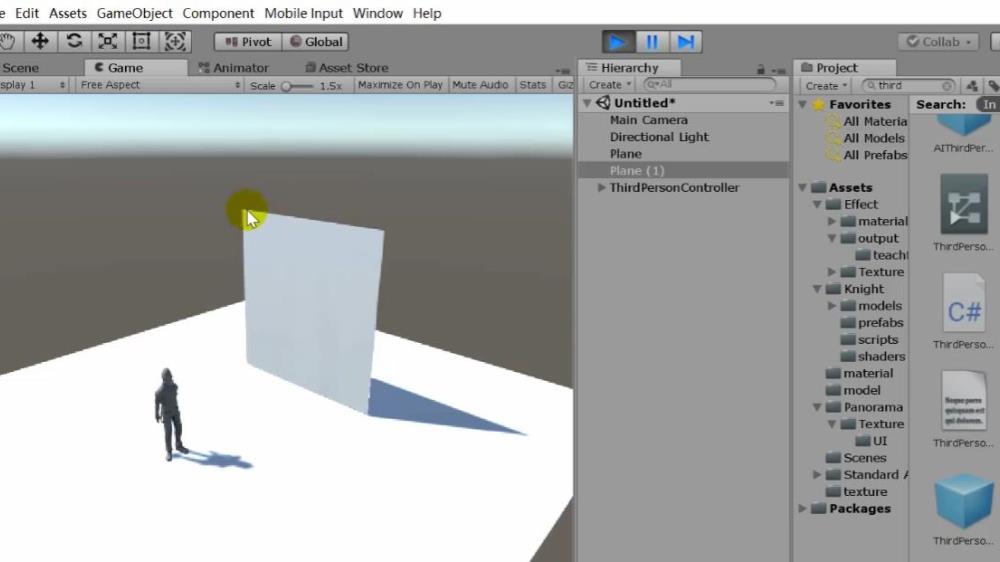This screenshot has height=562, width=1000.
Task: Open the Component menu
Action: [x=218, y=13]
